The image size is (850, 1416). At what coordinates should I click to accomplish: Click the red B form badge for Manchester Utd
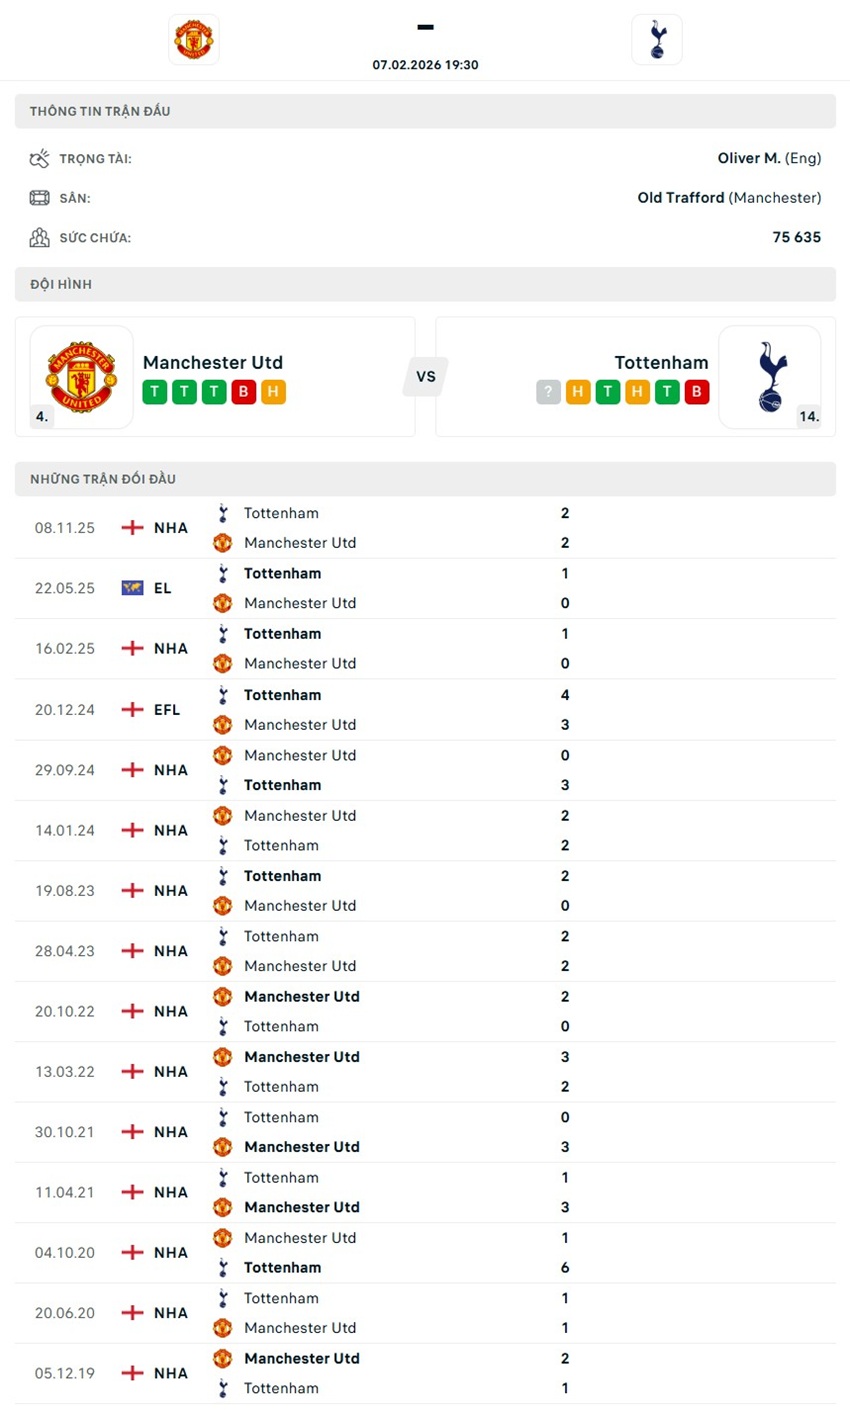[x=244, y=392]
